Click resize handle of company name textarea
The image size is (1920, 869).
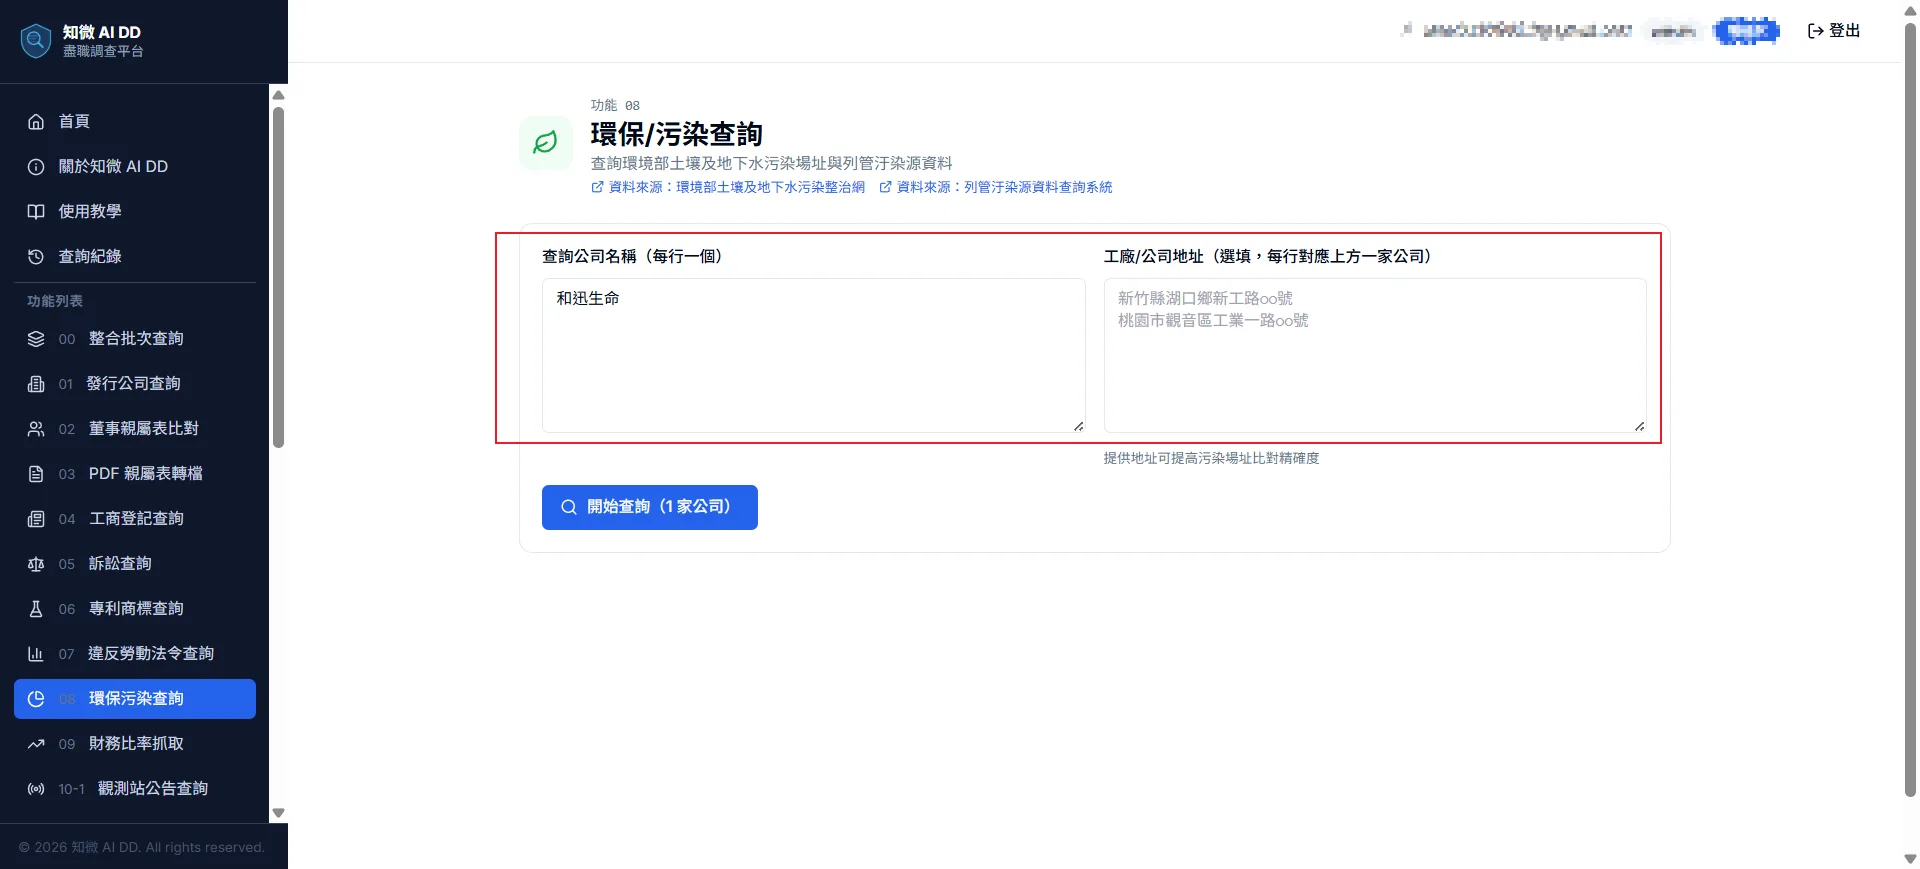tap(1078, 426)
